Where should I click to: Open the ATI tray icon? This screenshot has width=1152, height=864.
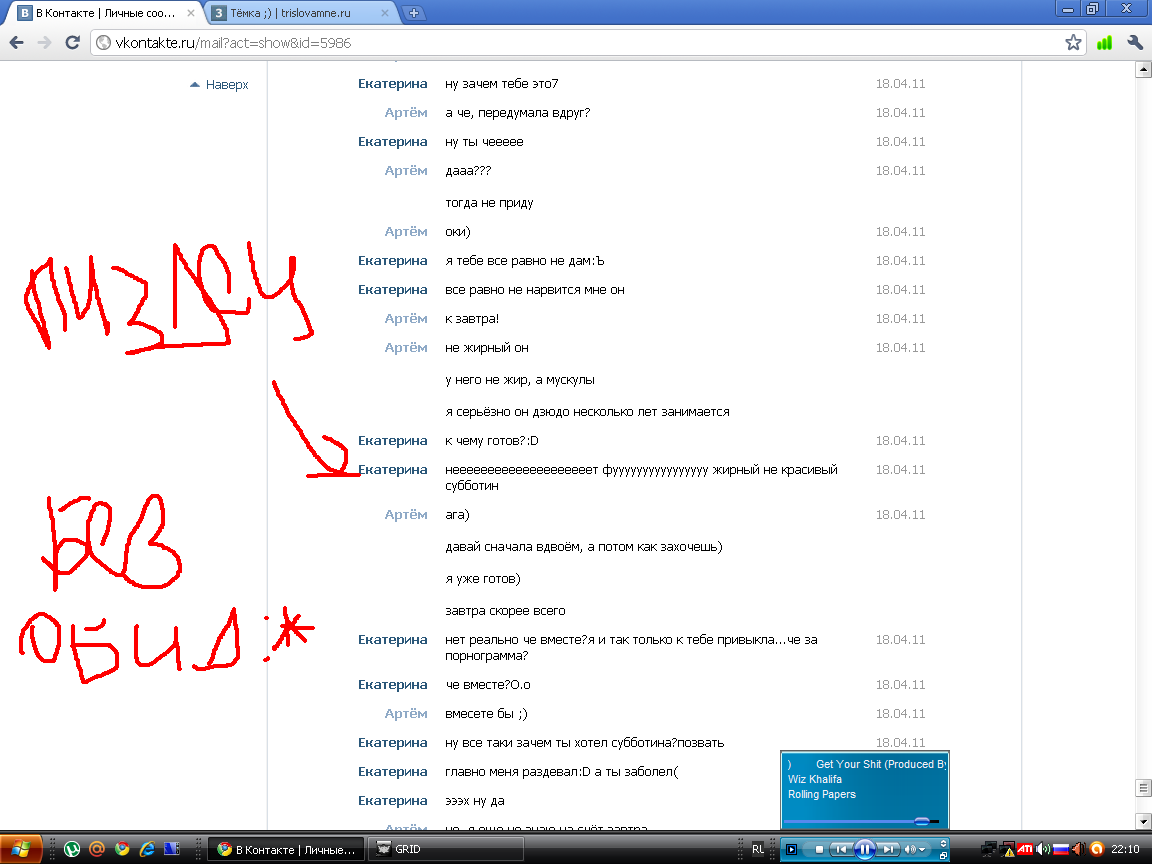tap(1025, 849)
